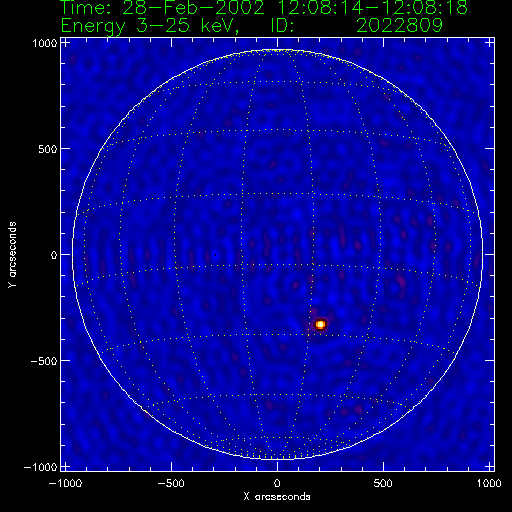Click the 1000 tick label on the X axis
Image resolution: width=512 pixels, height=512 pixels.
click(x=489, y=483)
